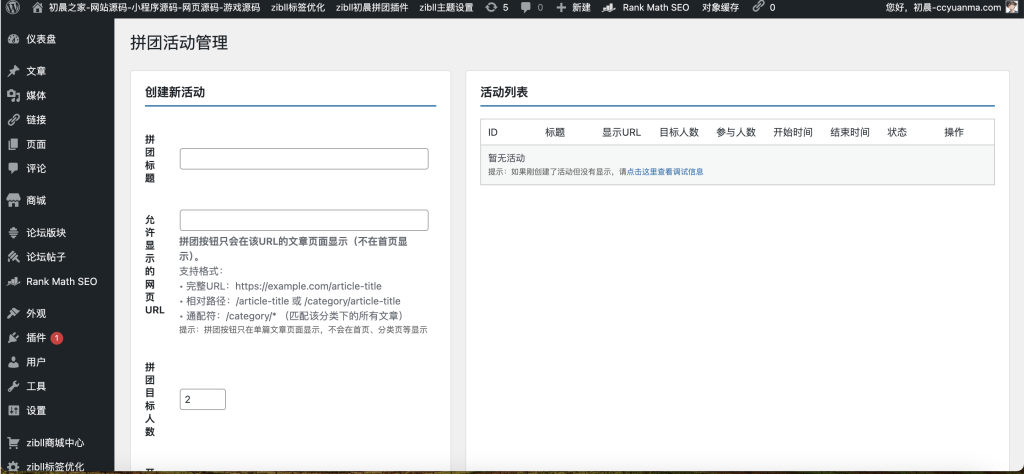Click the pushpin icon next to 文章
1024x474 pixels.
[13, 71]
